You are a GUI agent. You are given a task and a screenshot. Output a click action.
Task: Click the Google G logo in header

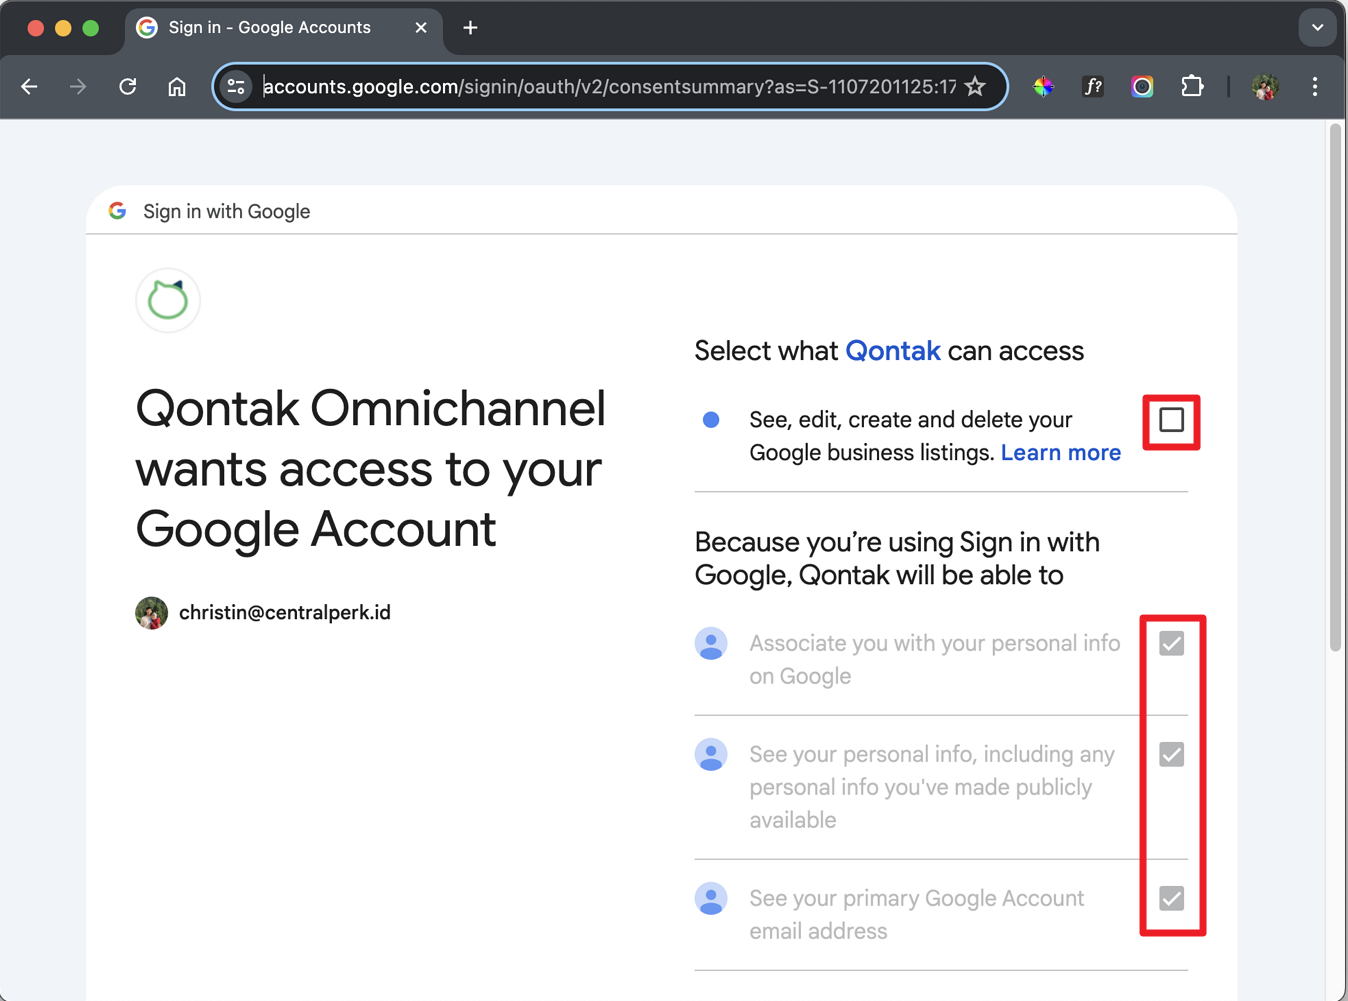(x=118, y=211)
